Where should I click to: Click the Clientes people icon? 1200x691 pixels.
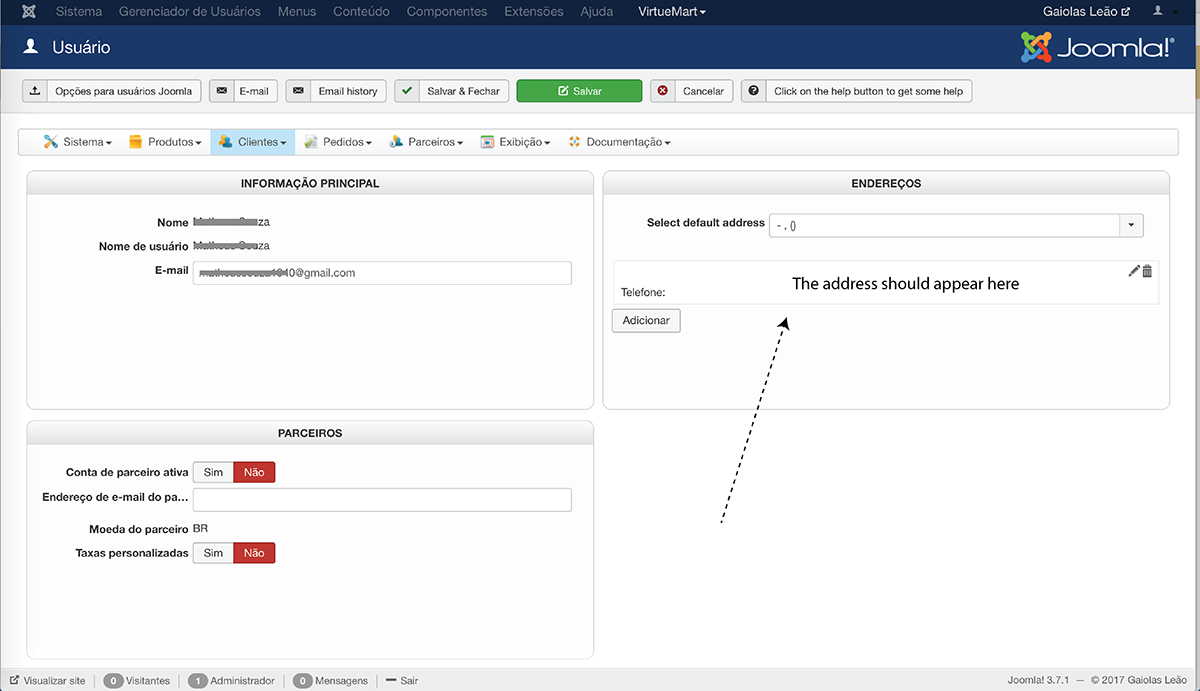[225, 142]
